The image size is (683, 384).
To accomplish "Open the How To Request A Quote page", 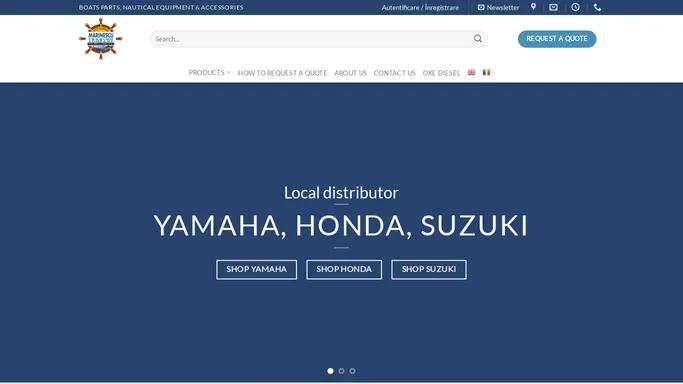I will (282, 73).
